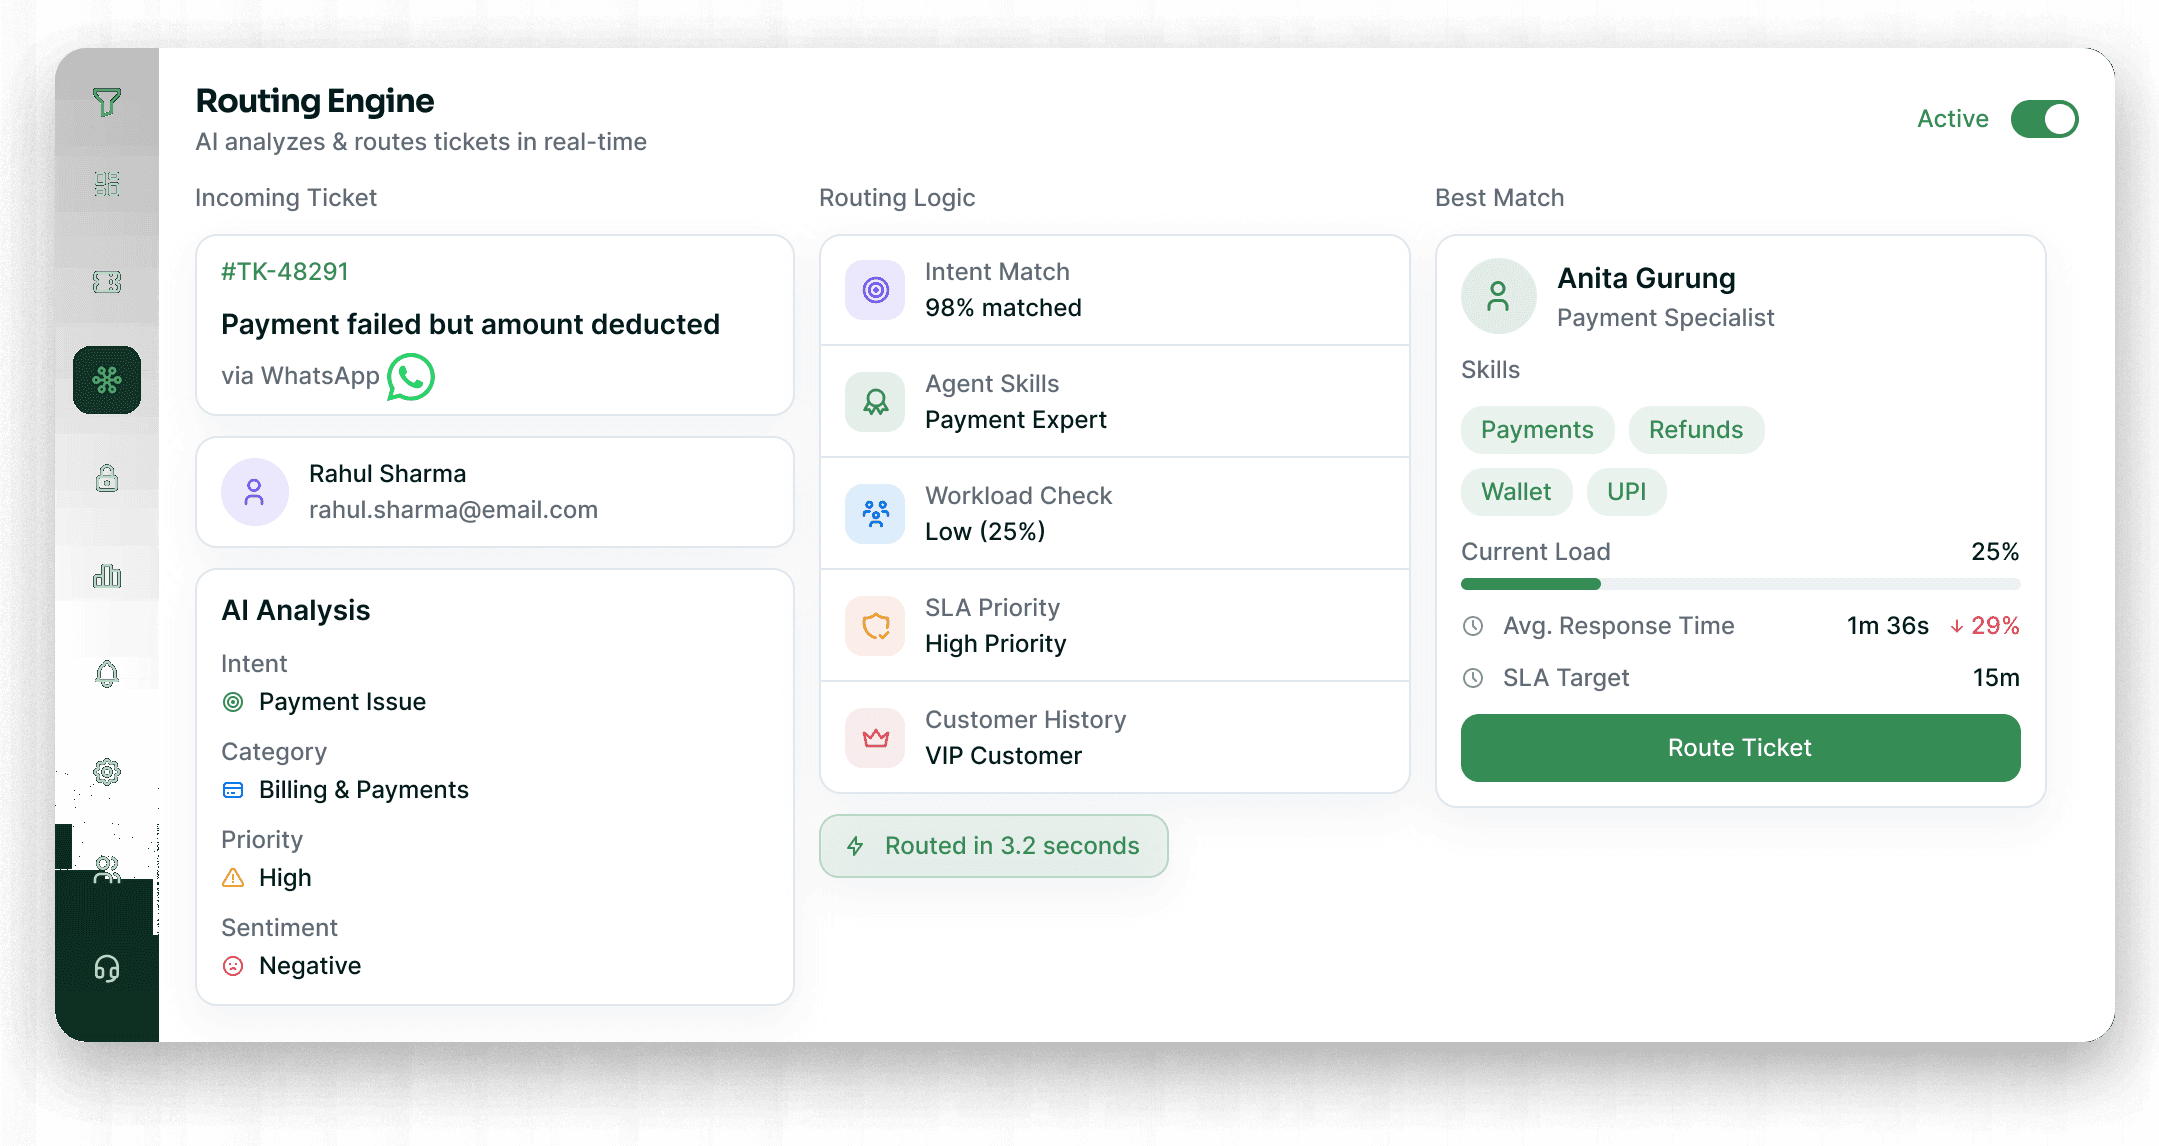Select the Refunds skill tag
Image resolution: width=2159 pixels, height=1146 pixels.
tap(1696, 430)
